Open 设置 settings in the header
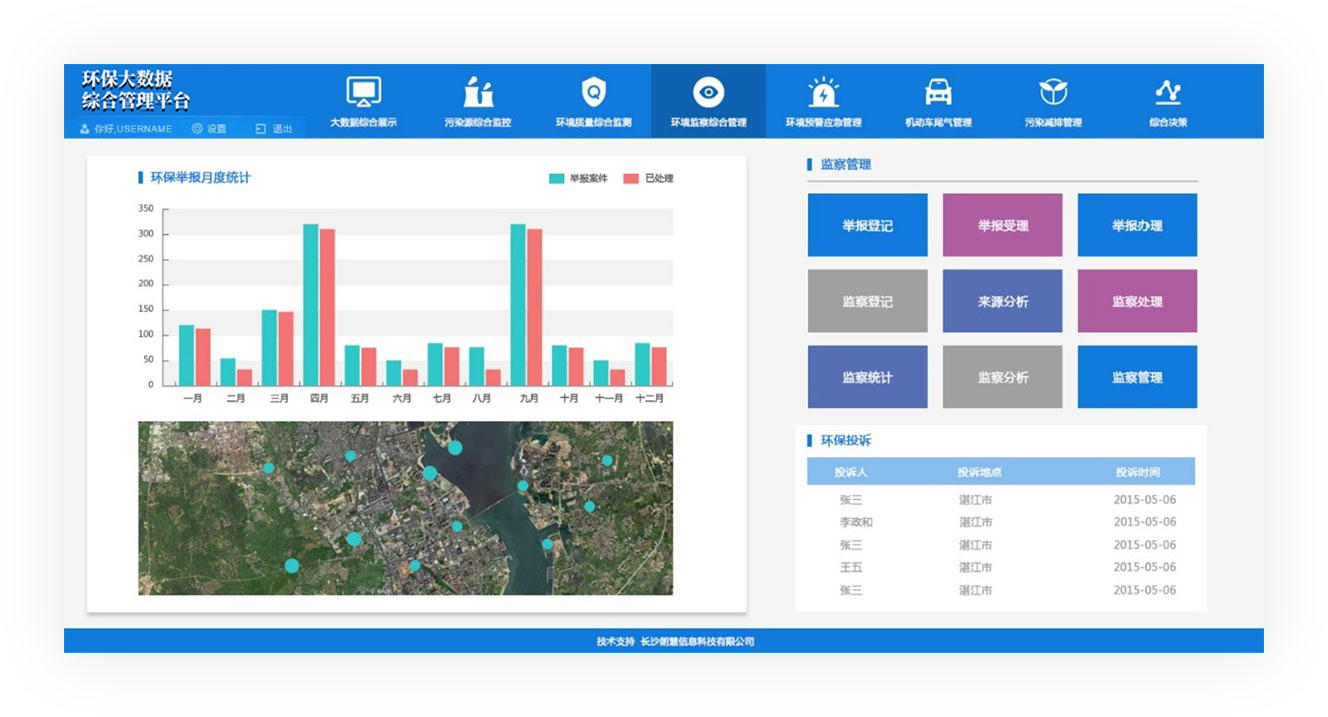Screen dimensions: 1328x717 point(209,129)
